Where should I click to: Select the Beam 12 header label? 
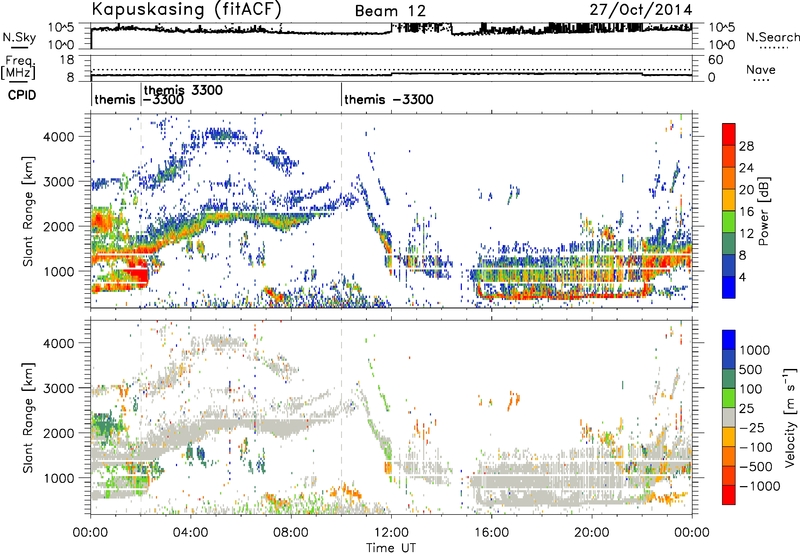pyautogui.click(x=390, y=11)
